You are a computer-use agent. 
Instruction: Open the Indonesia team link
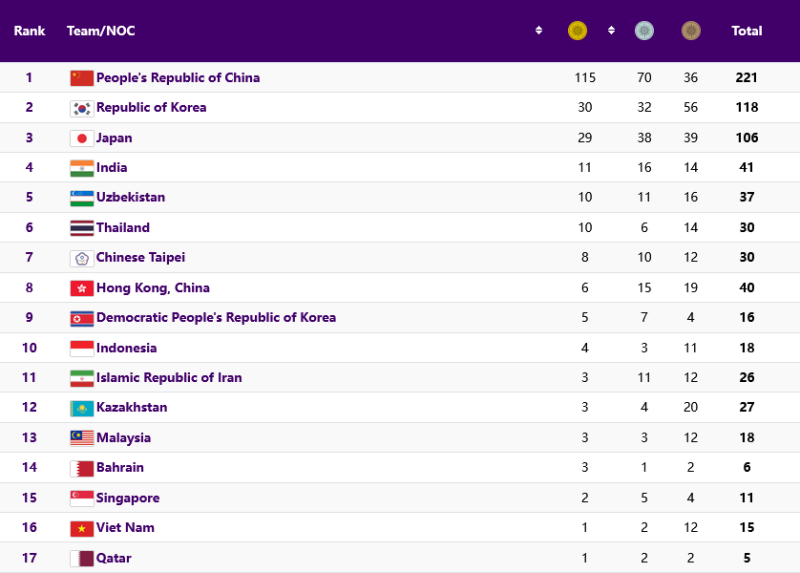tap(127, 348)
